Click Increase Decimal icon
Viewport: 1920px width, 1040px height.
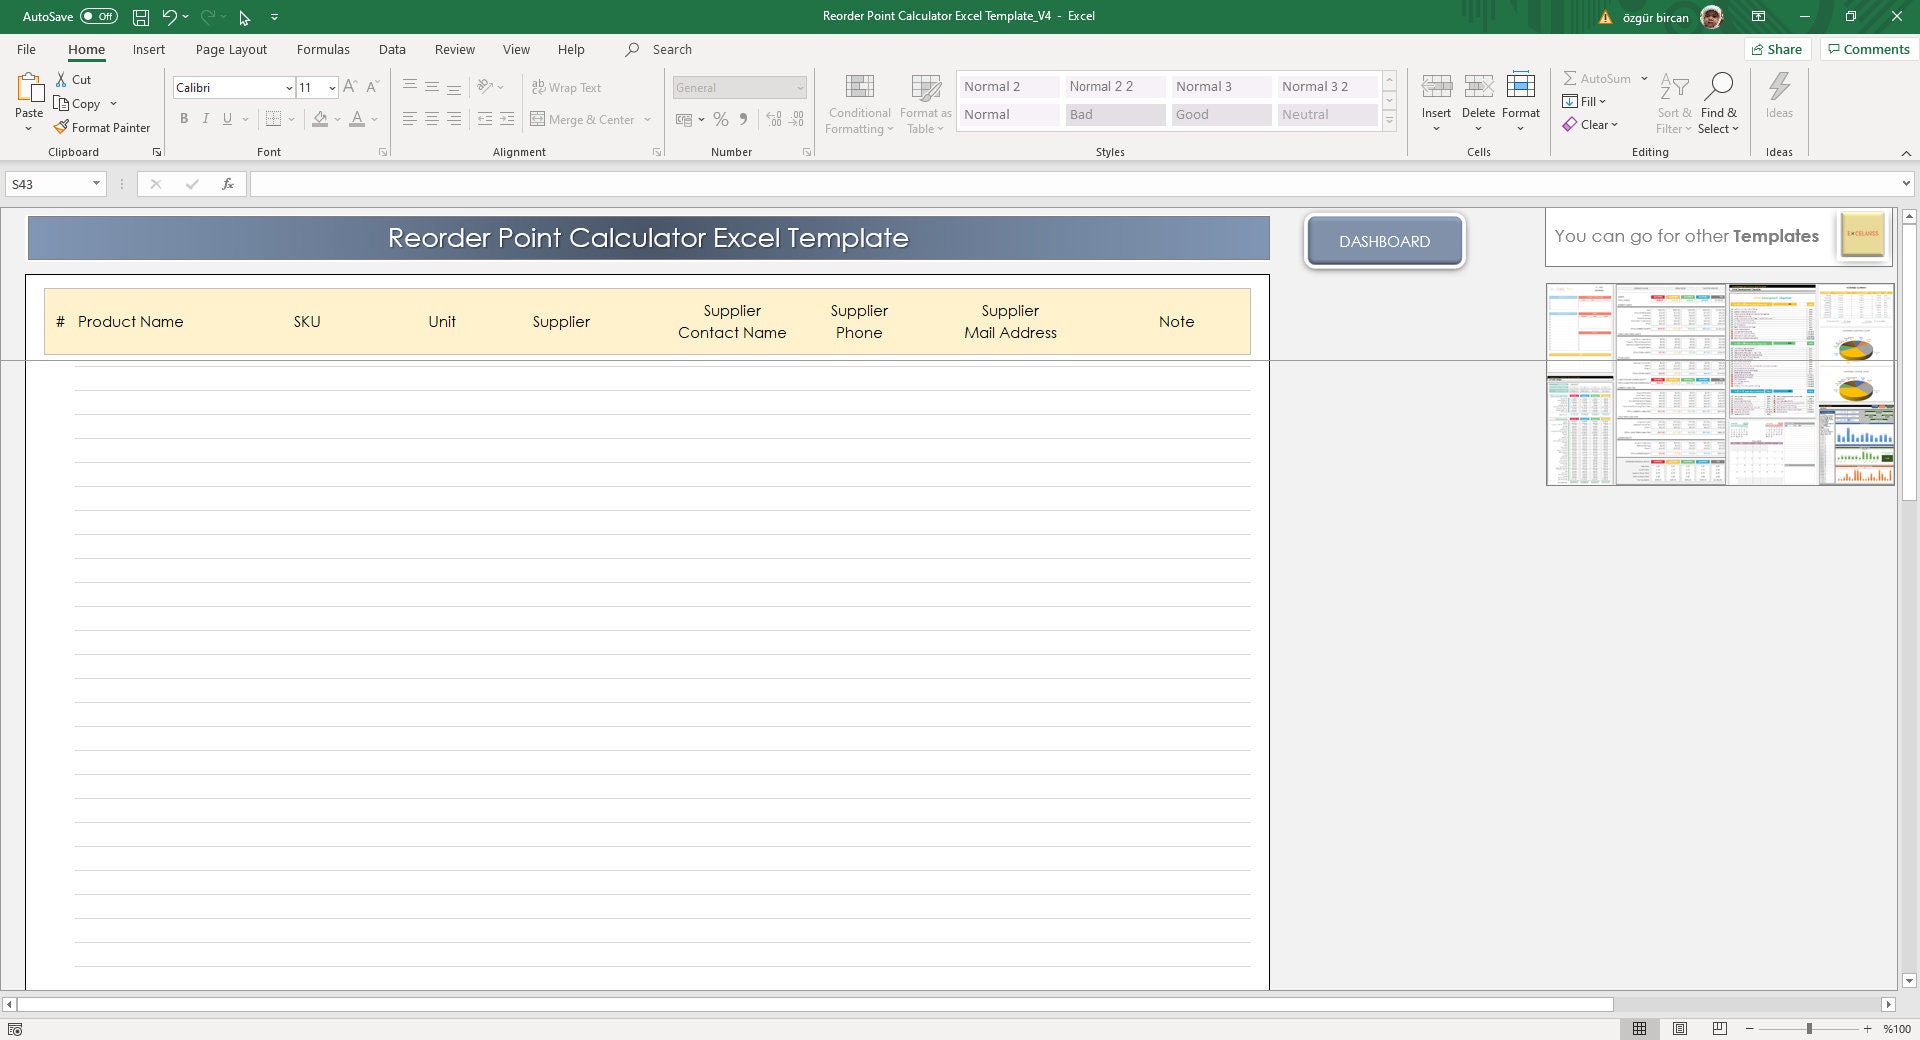772,119
